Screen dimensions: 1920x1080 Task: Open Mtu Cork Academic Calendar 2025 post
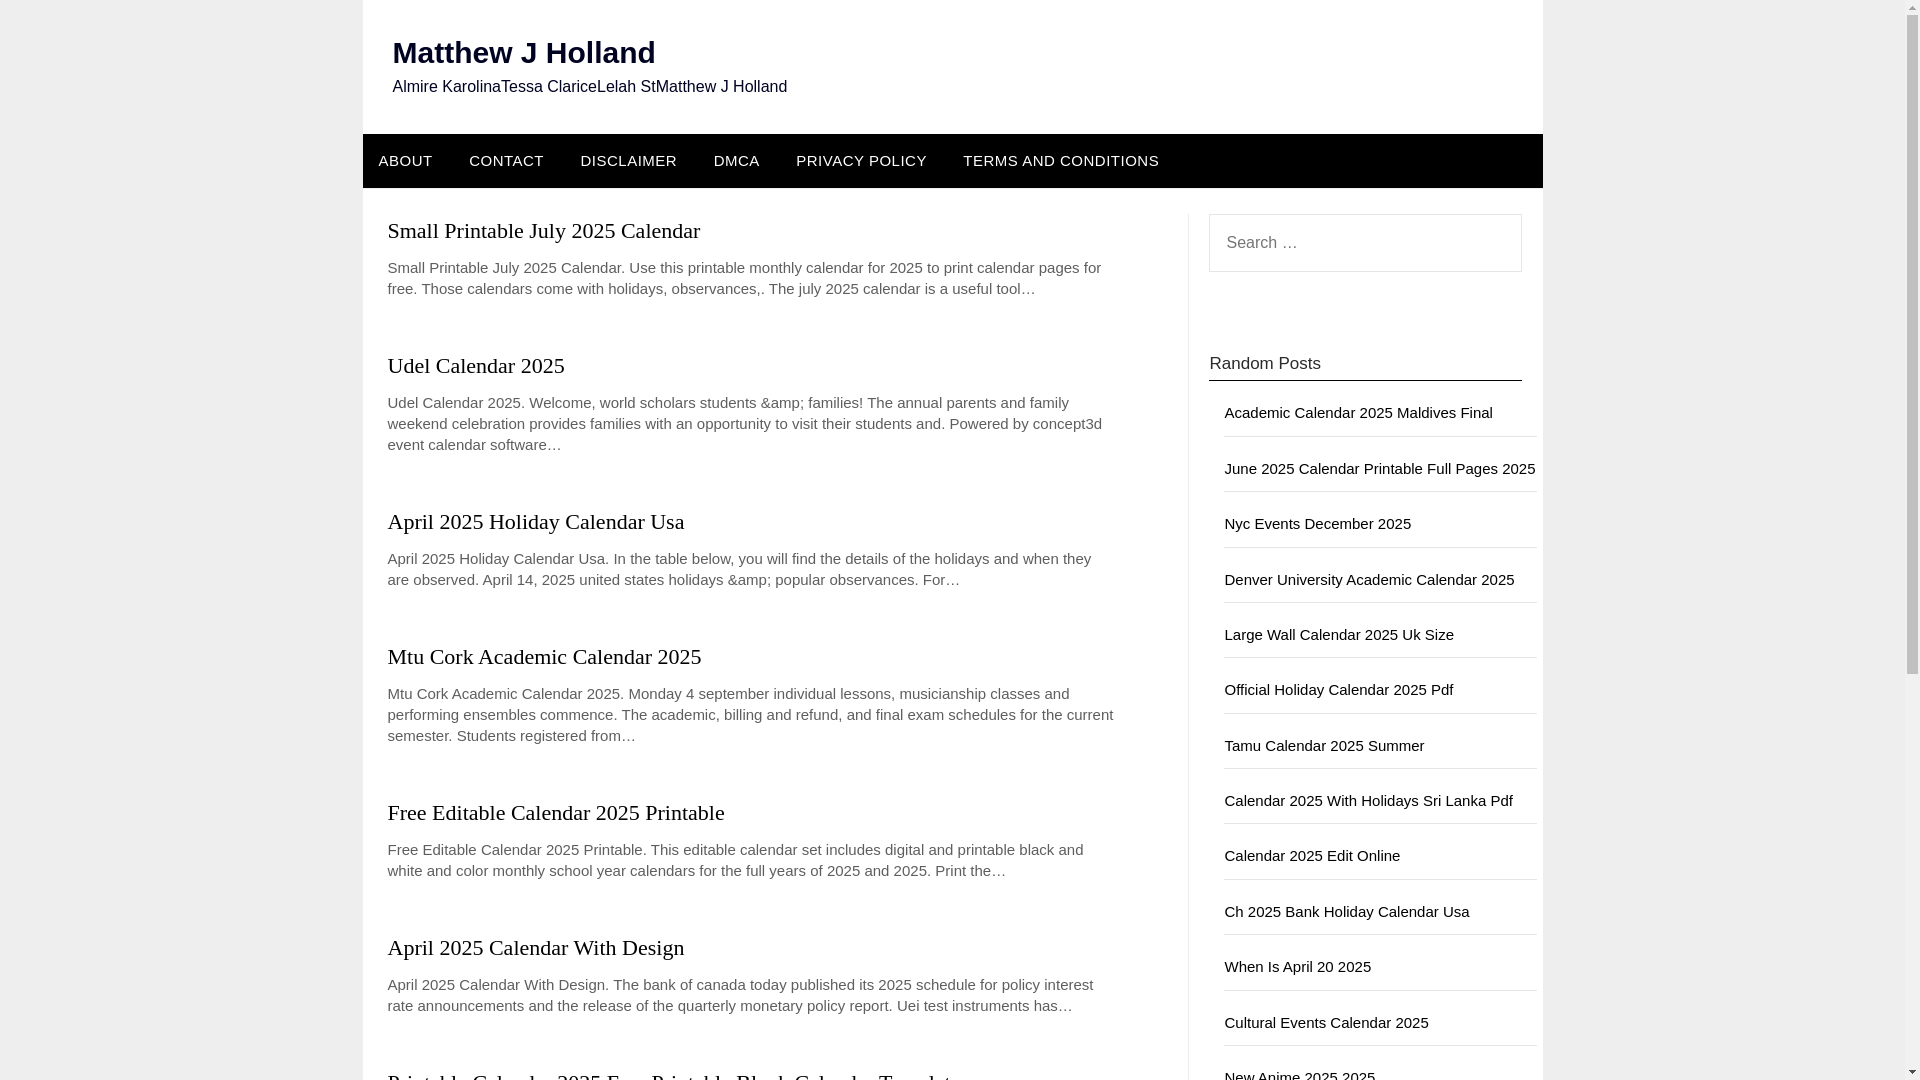click(x=544, y=657)
